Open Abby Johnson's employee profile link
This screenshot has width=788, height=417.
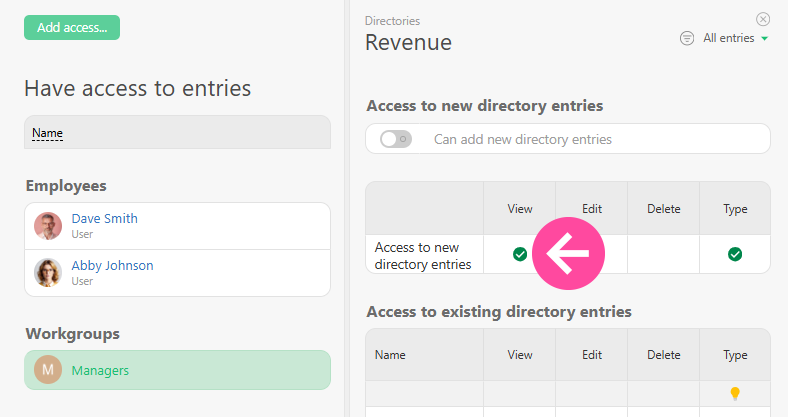(112, 266)
